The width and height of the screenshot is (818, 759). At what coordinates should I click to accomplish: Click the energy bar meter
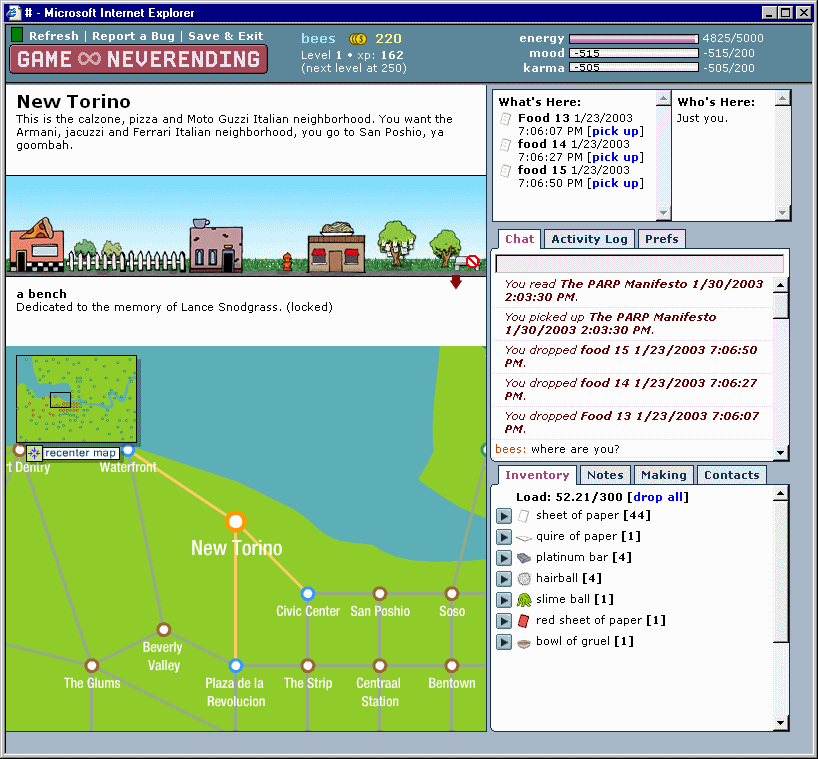tap(633, 39)
